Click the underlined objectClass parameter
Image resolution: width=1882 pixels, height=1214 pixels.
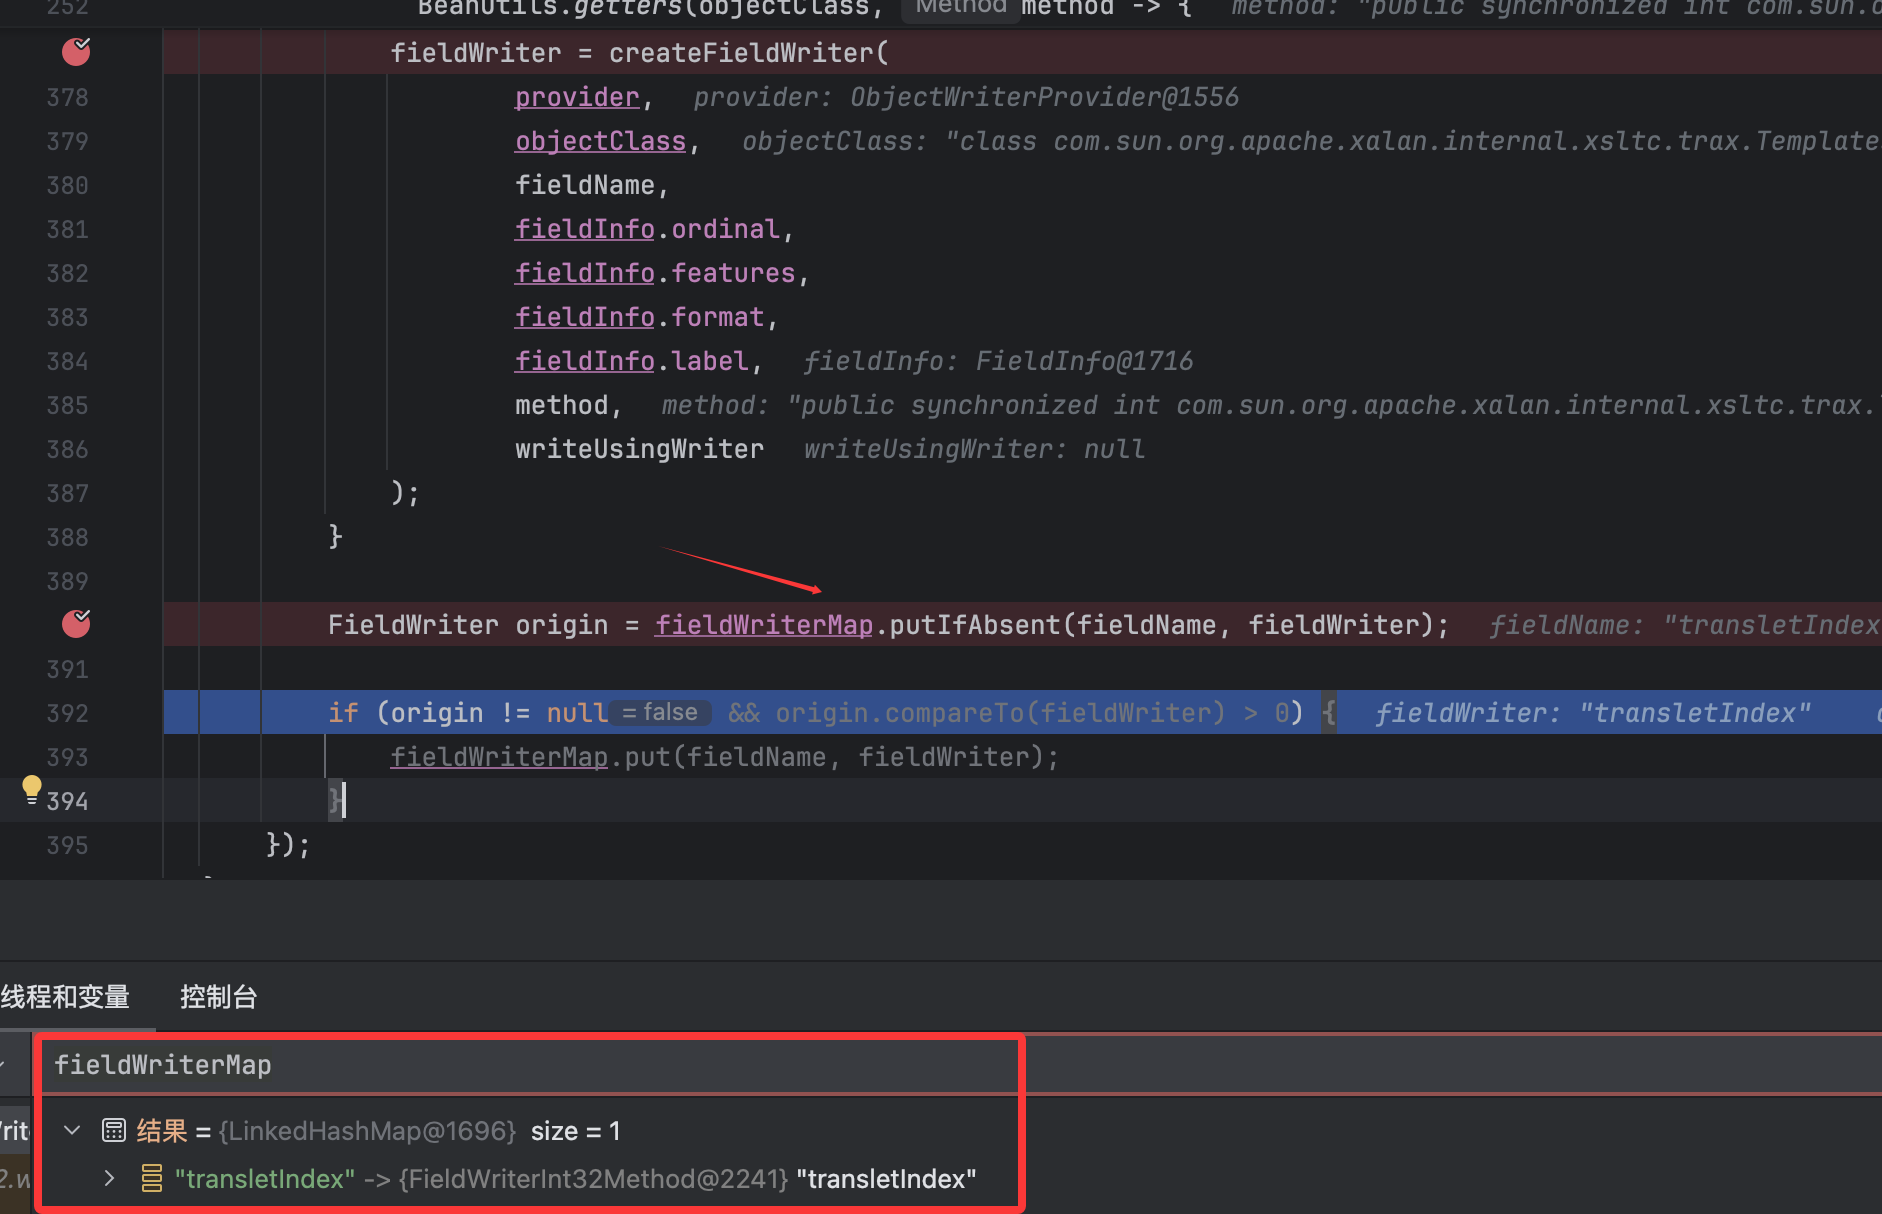(x=600, y=141)
